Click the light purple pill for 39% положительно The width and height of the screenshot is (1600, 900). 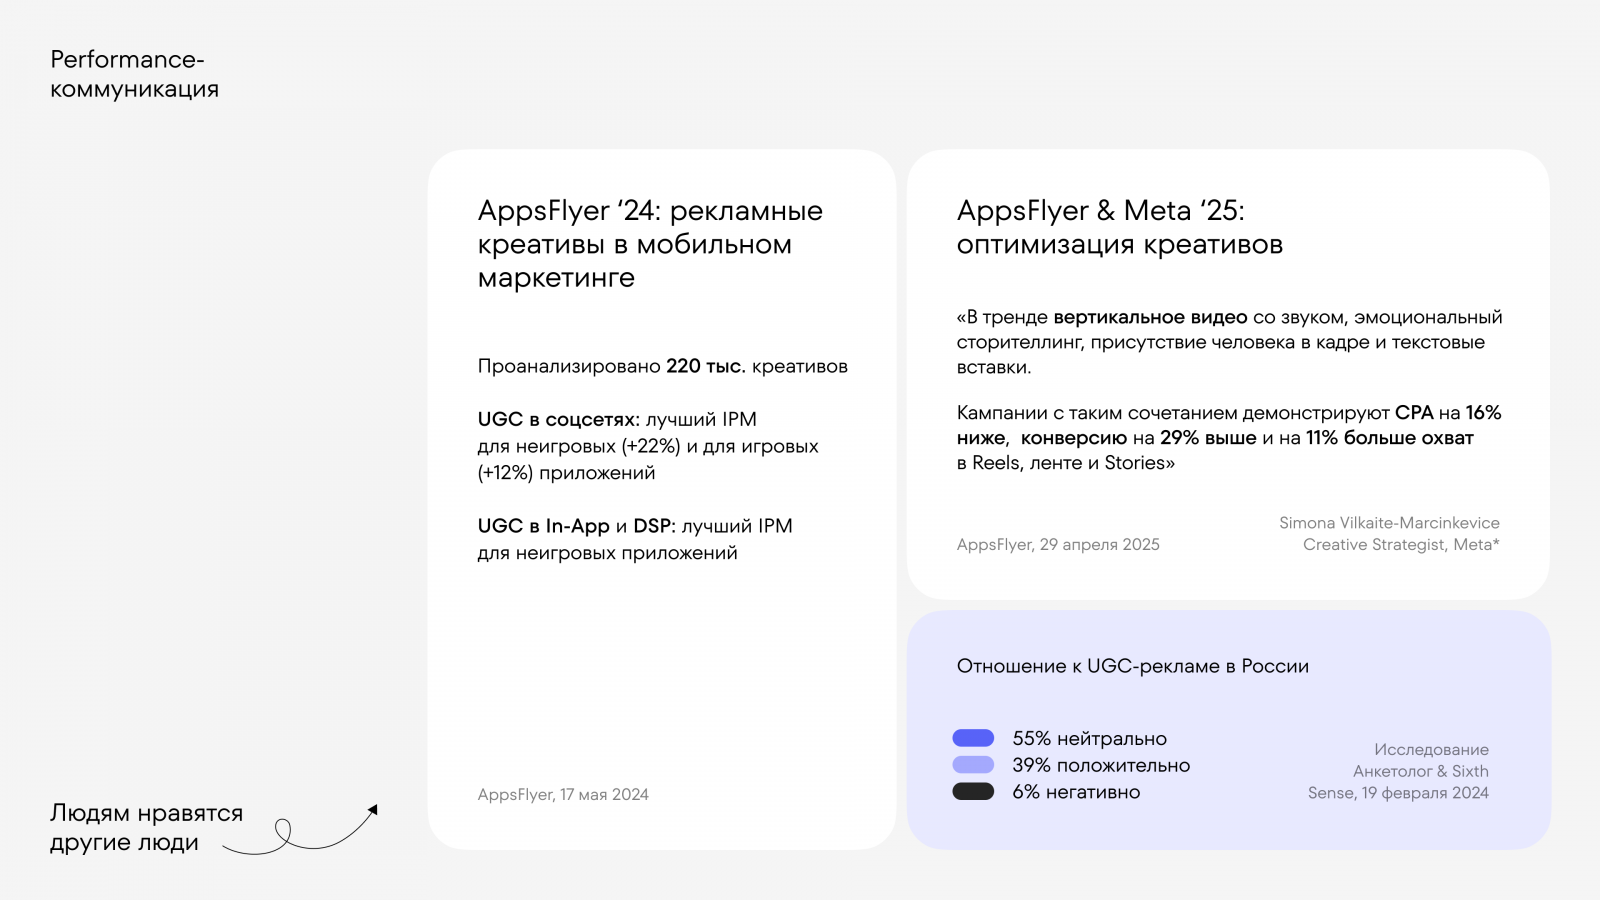(973, 765)
